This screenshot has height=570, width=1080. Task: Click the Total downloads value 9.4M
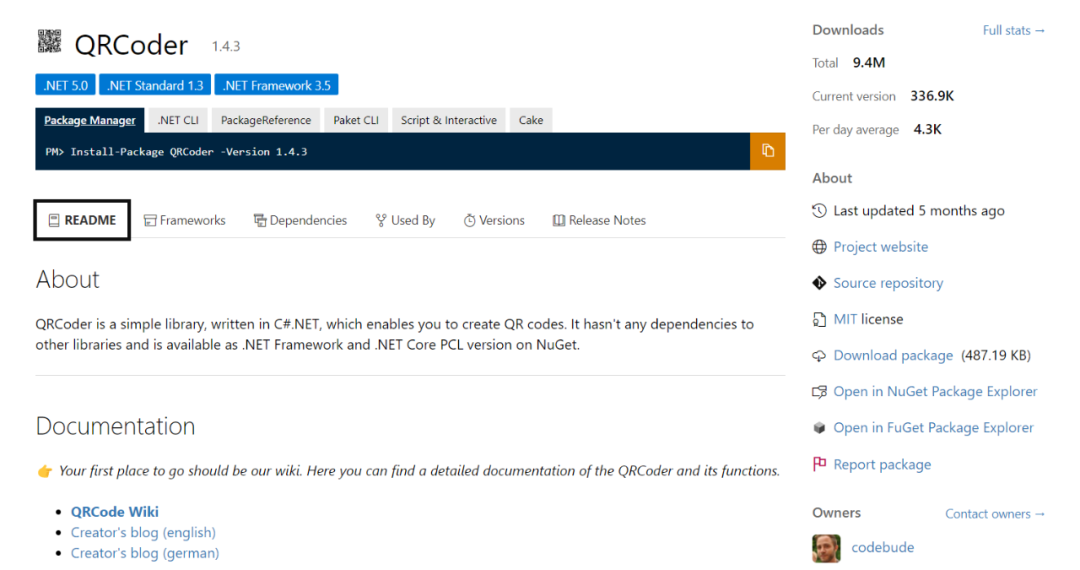(x=869, y=63)
